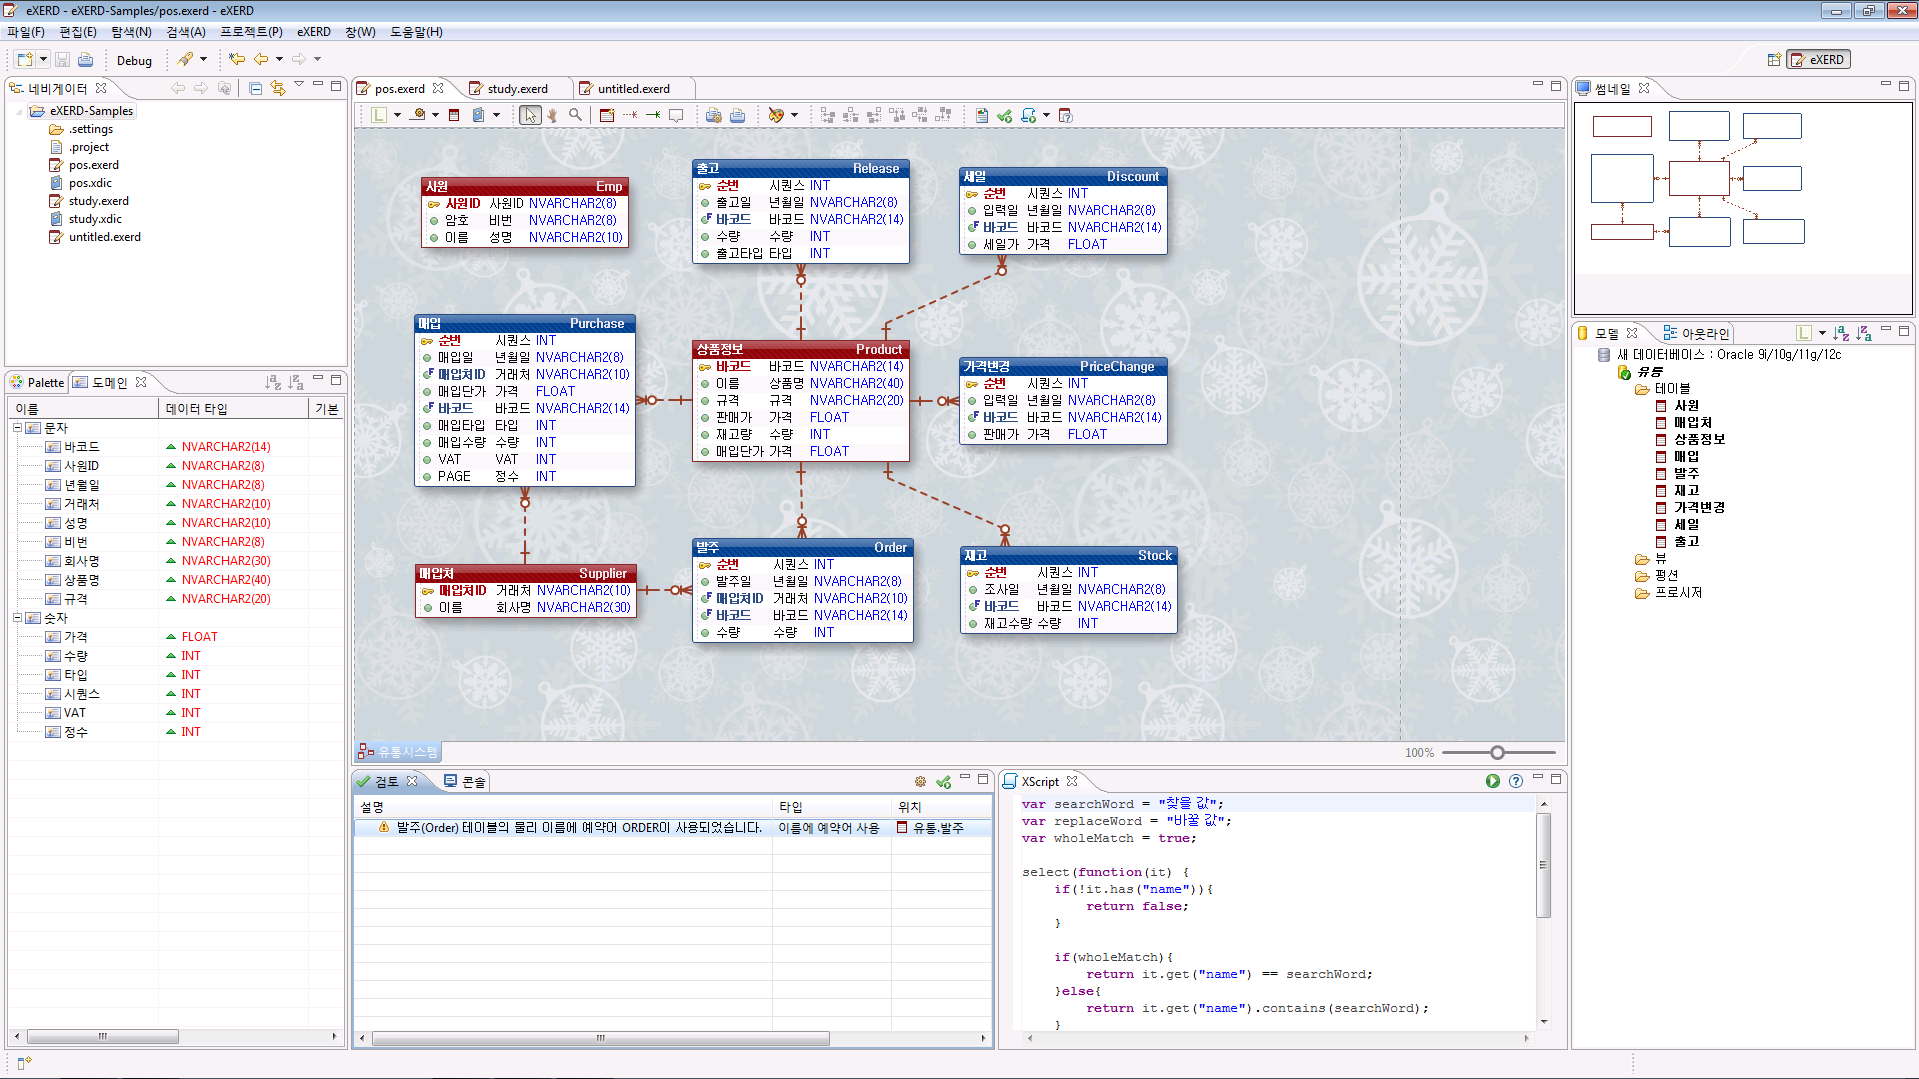Click the new table tool icon
Image resolution: width=1919 pixels, height=1079 pixels.
coord(607,116)
